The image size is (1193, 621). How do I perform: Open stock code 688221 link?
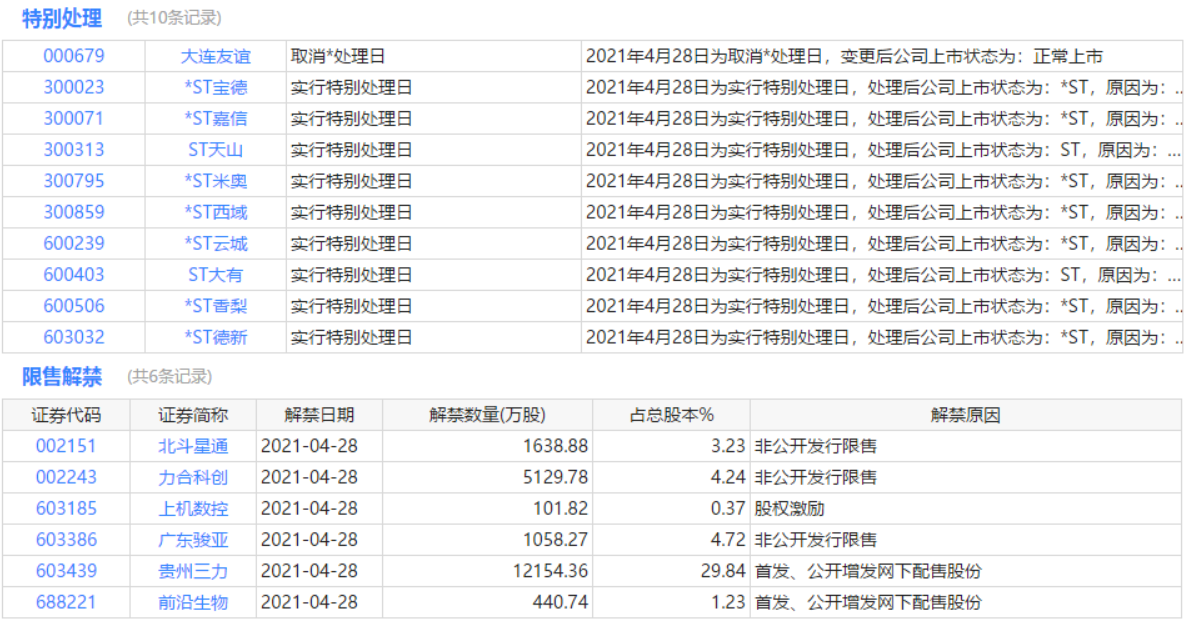(66, 602)
